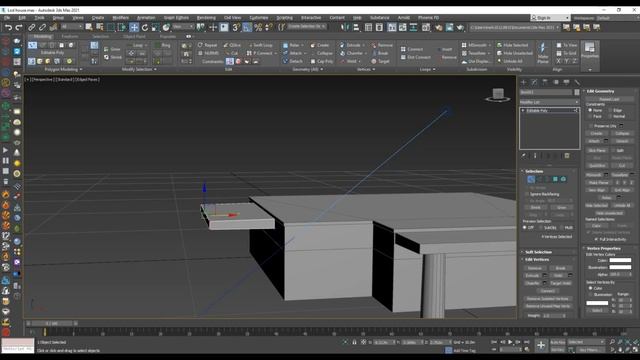Image resolution: width=640 pixels, height=360 pixels.
Task: Click the Collapse button in Edit Geometry
Action: 622,133
